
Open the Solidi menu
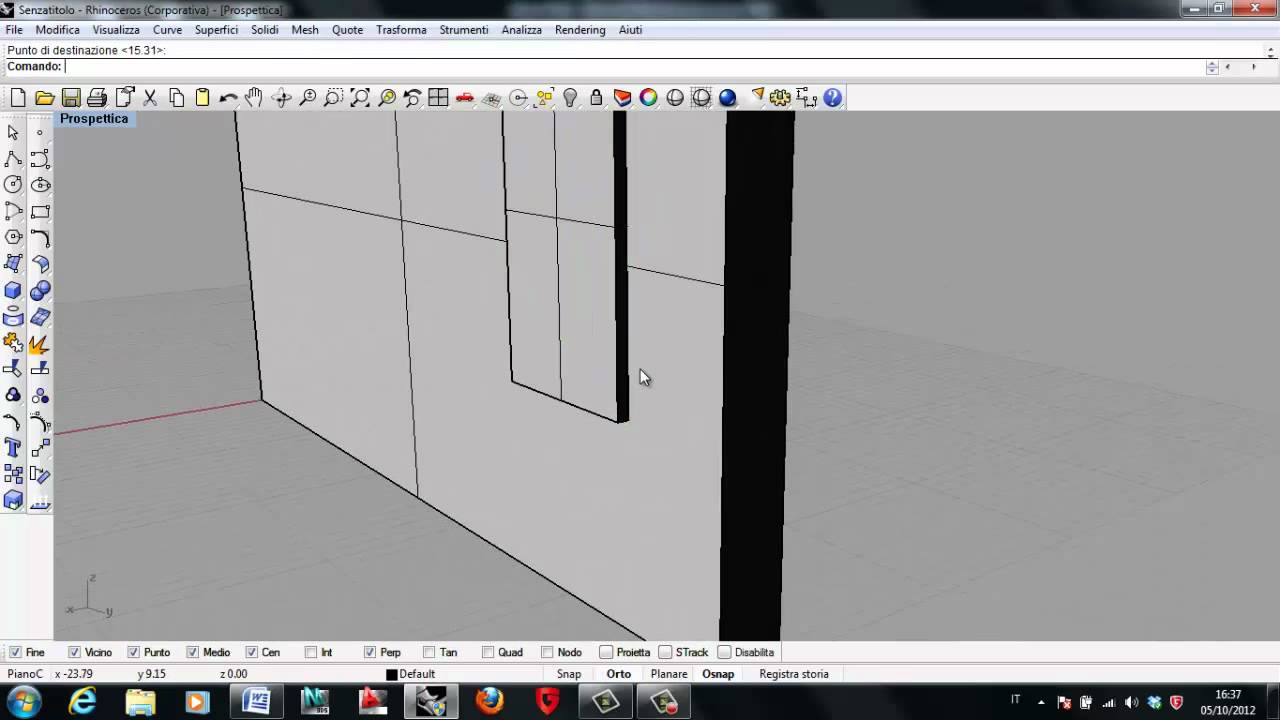click(x=264, y=30)
